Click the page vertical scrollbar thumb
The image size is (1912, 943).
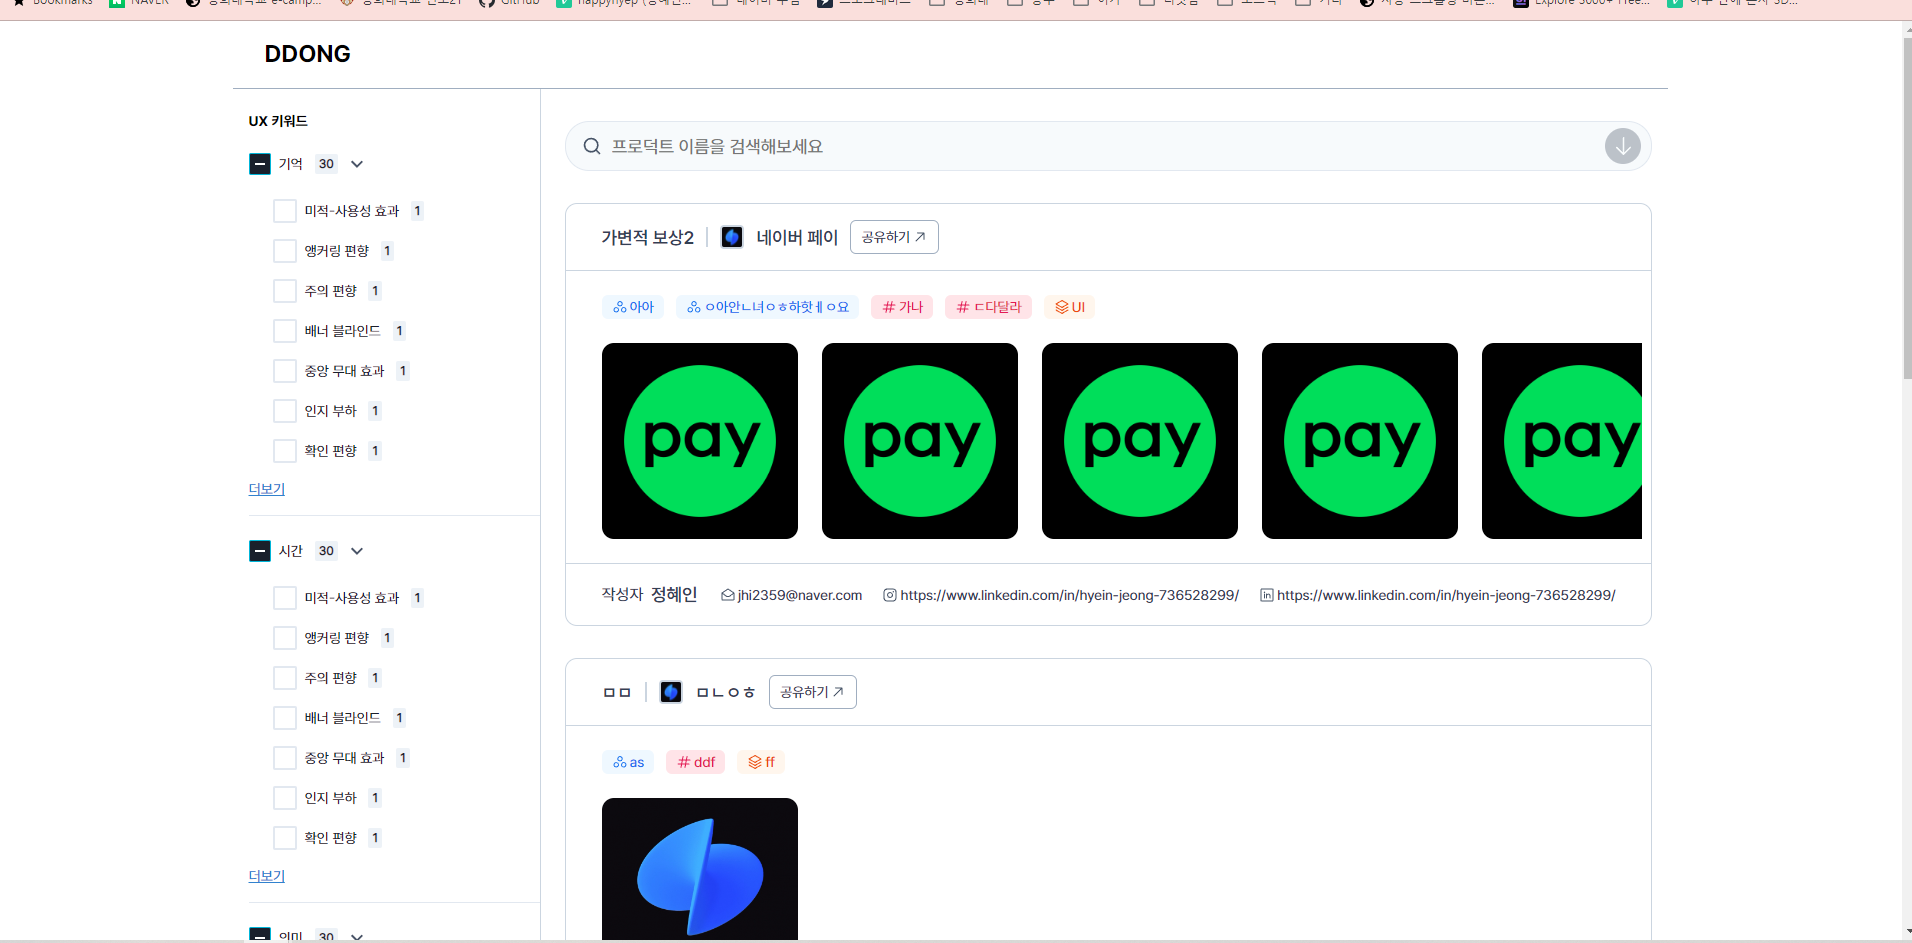[1906, 210]
